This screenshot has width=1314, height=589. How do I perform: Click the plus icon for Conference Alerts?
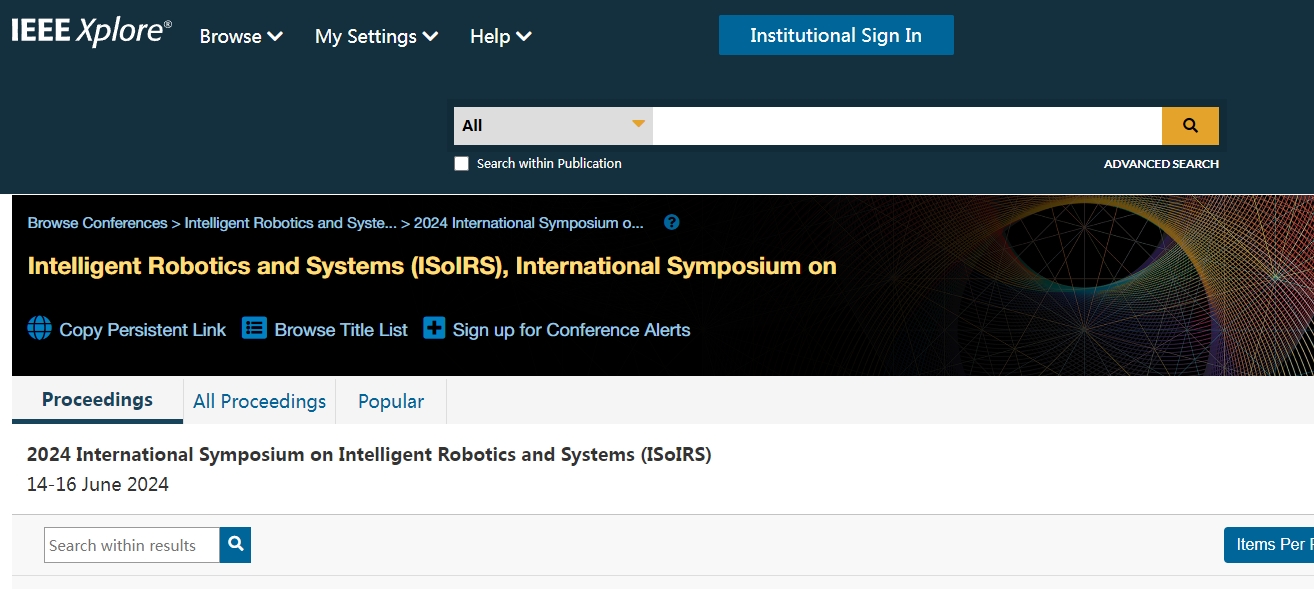point(434,329)
